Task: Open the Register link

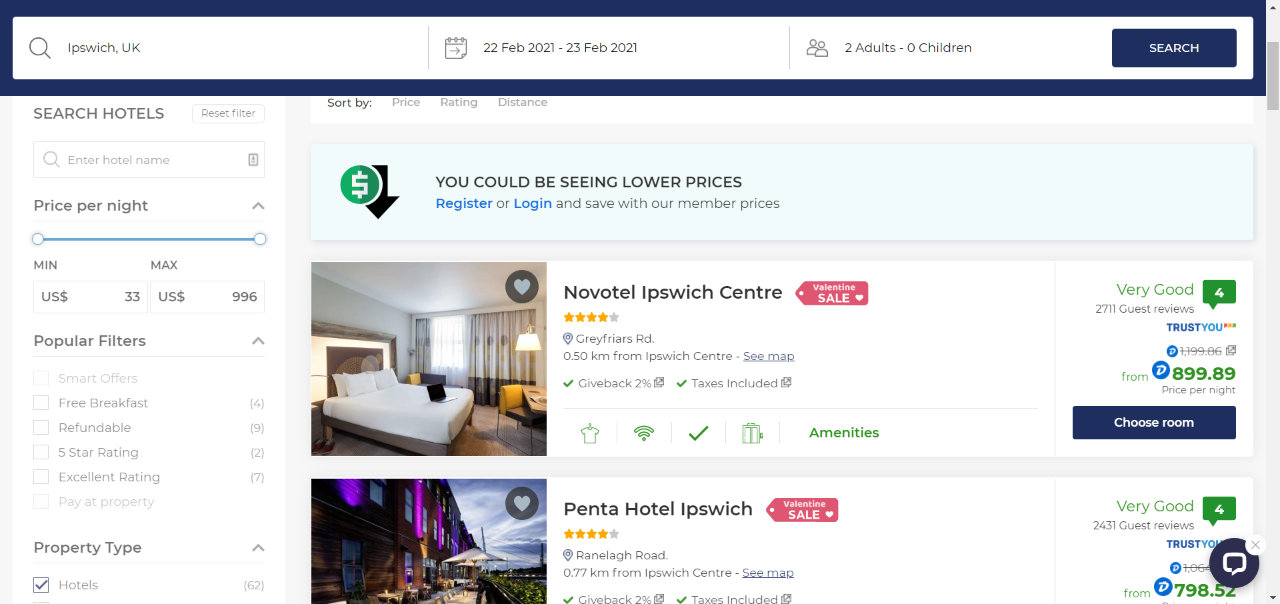Action: [464, 203]
